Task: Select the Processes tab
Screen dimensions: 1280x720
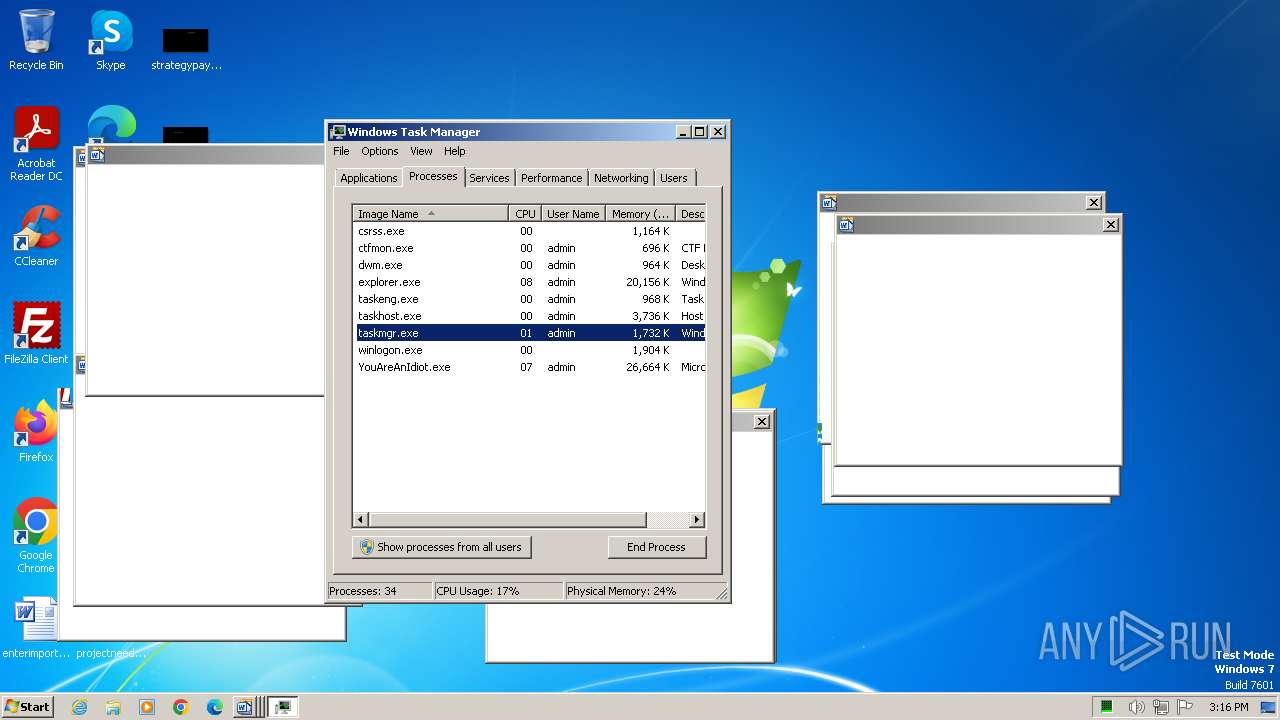Action: 433,176
